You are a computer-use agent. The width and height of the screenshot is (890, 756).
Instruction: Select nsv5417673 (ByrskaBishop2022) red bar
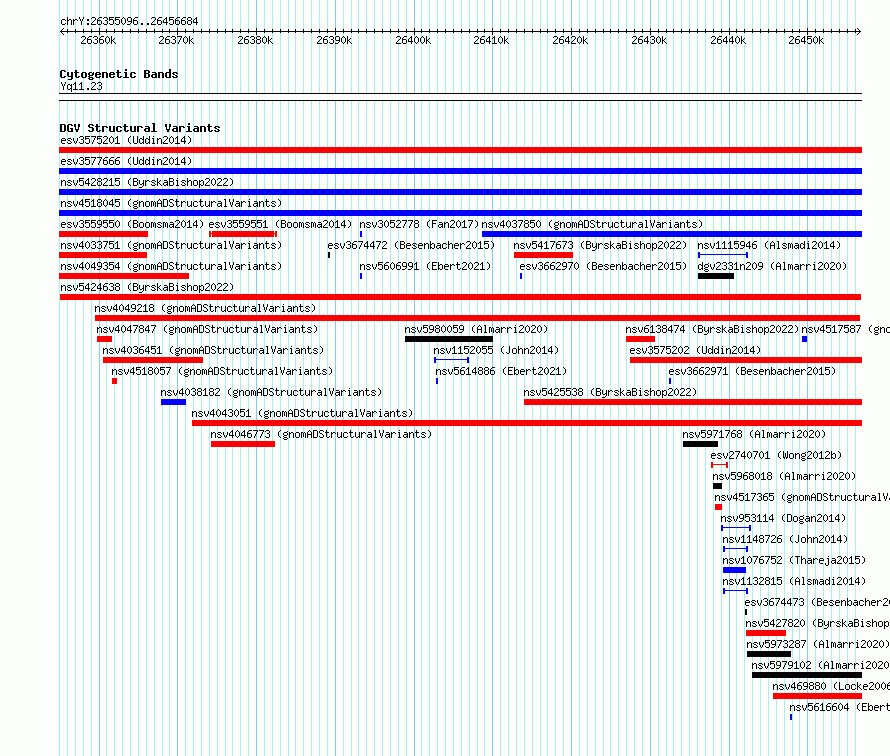(x=543, y=255)
